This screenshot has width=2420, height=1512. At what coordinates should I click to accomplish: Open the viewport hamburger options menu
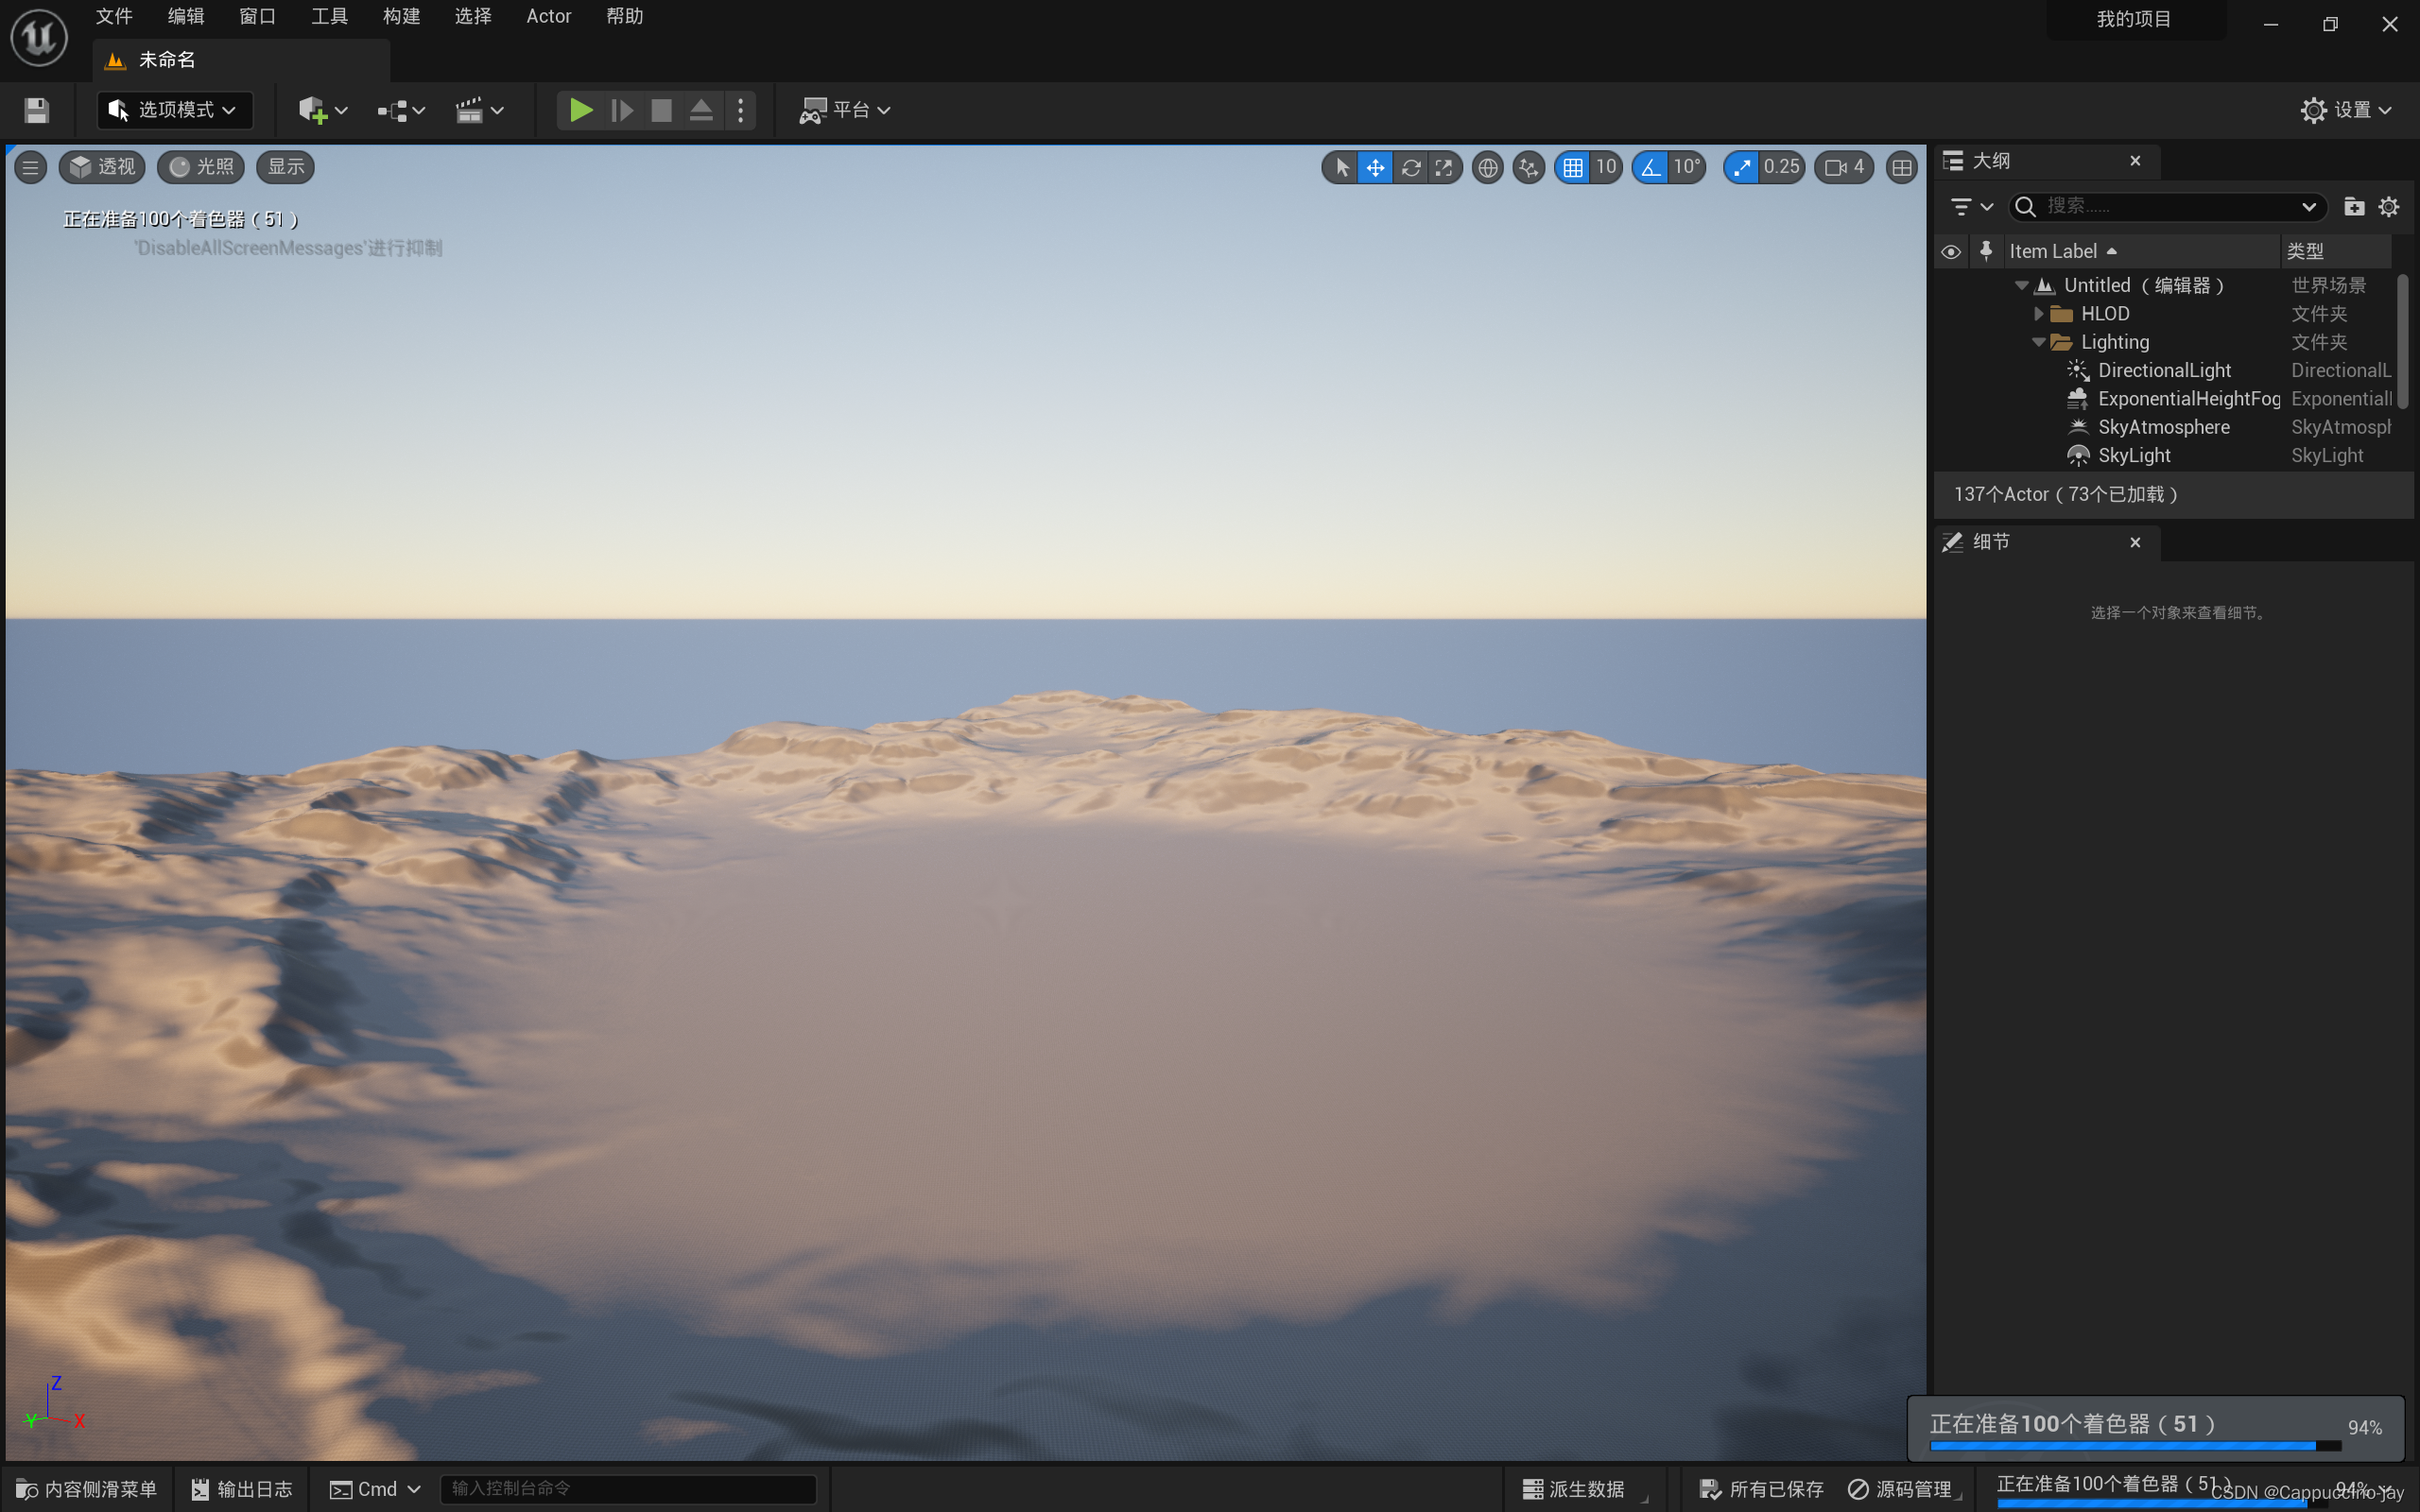pos(30,167)
